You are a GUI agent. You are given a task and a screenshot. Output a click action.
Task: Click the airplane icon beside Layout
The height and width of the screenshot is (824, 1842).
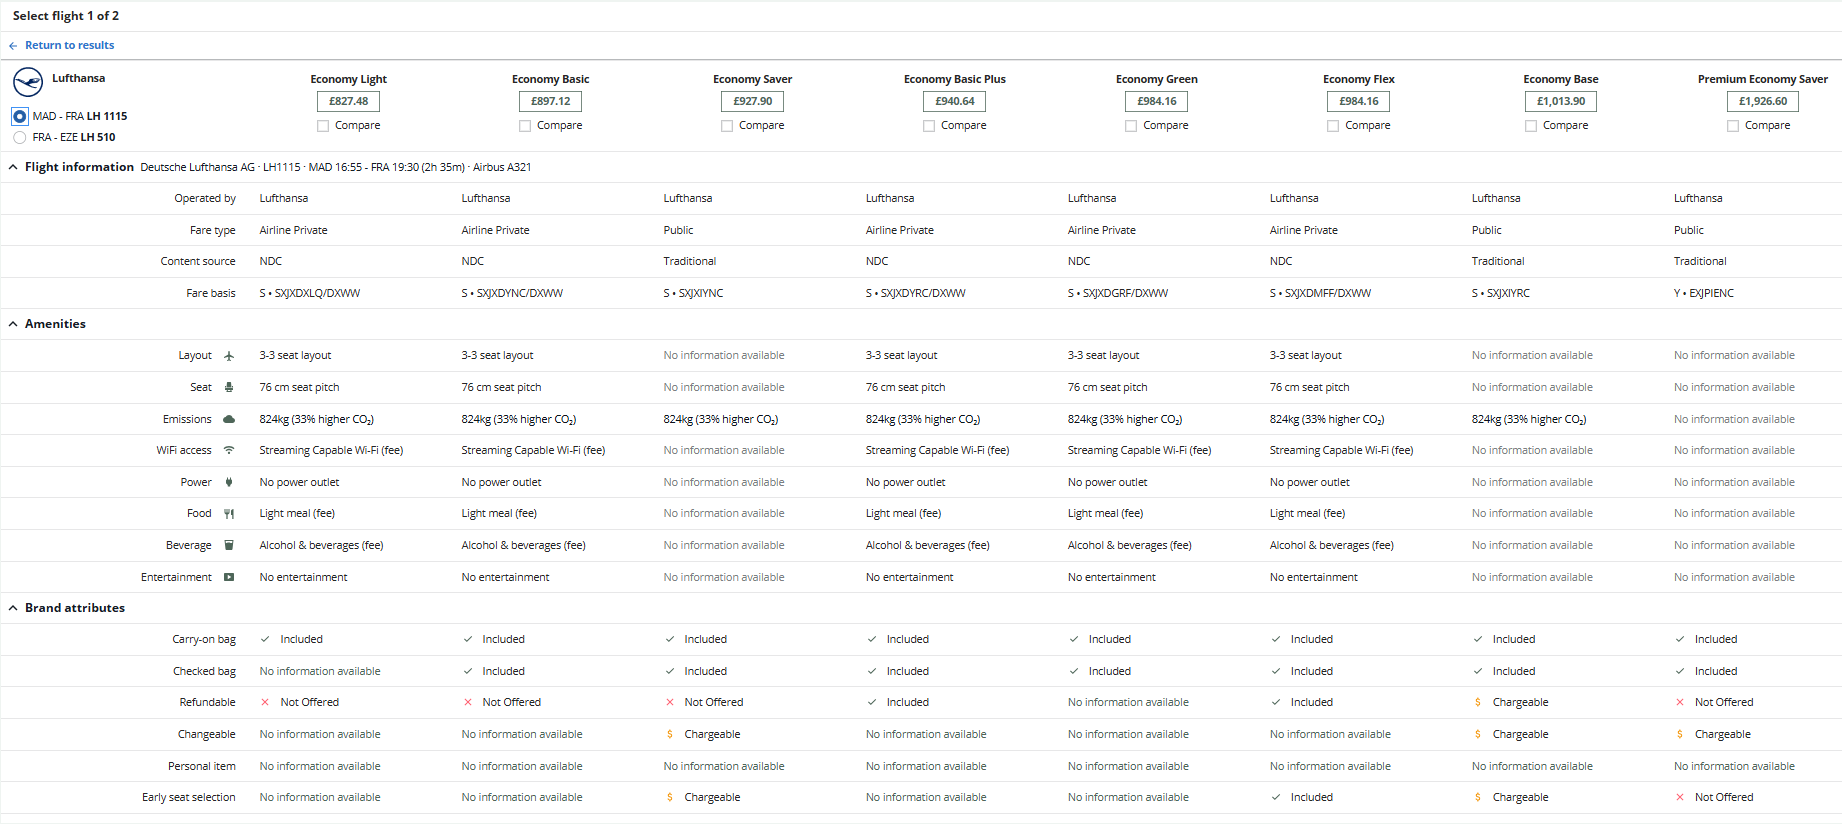pos(229,356)
